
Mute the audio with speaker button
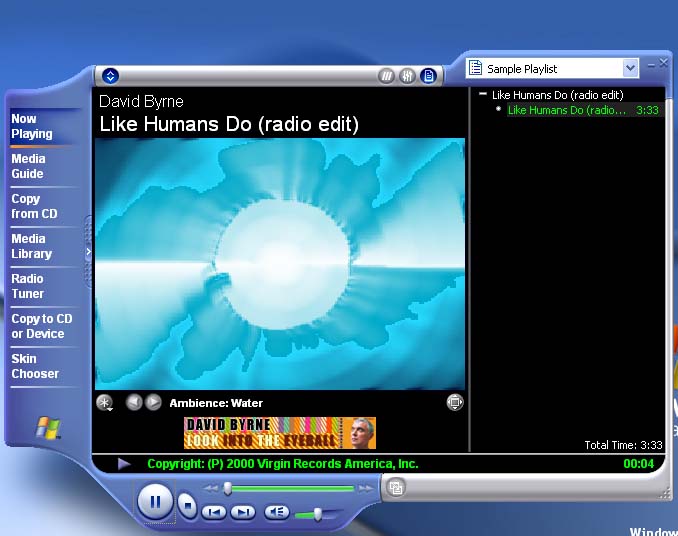[x=277, y=512]
